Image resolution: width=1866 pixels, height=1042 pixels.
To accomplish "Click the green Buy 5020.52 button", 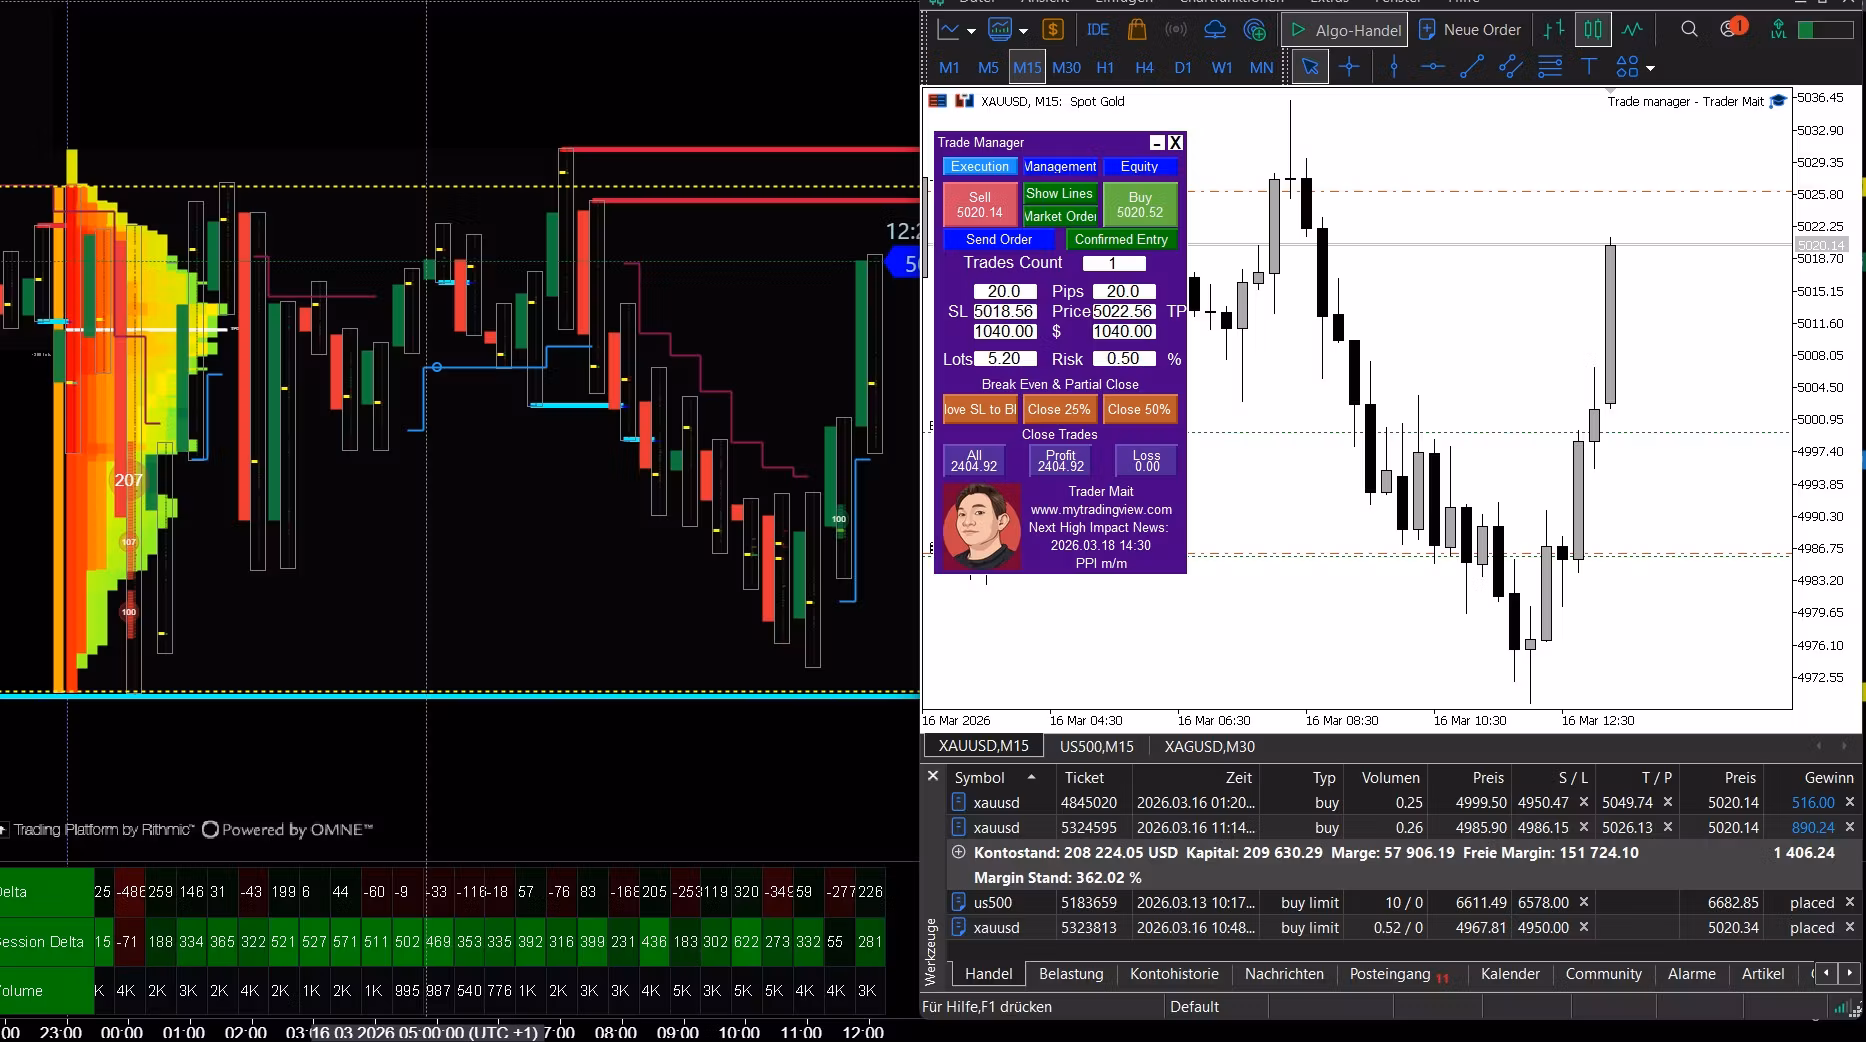I will coord(1140,205).
